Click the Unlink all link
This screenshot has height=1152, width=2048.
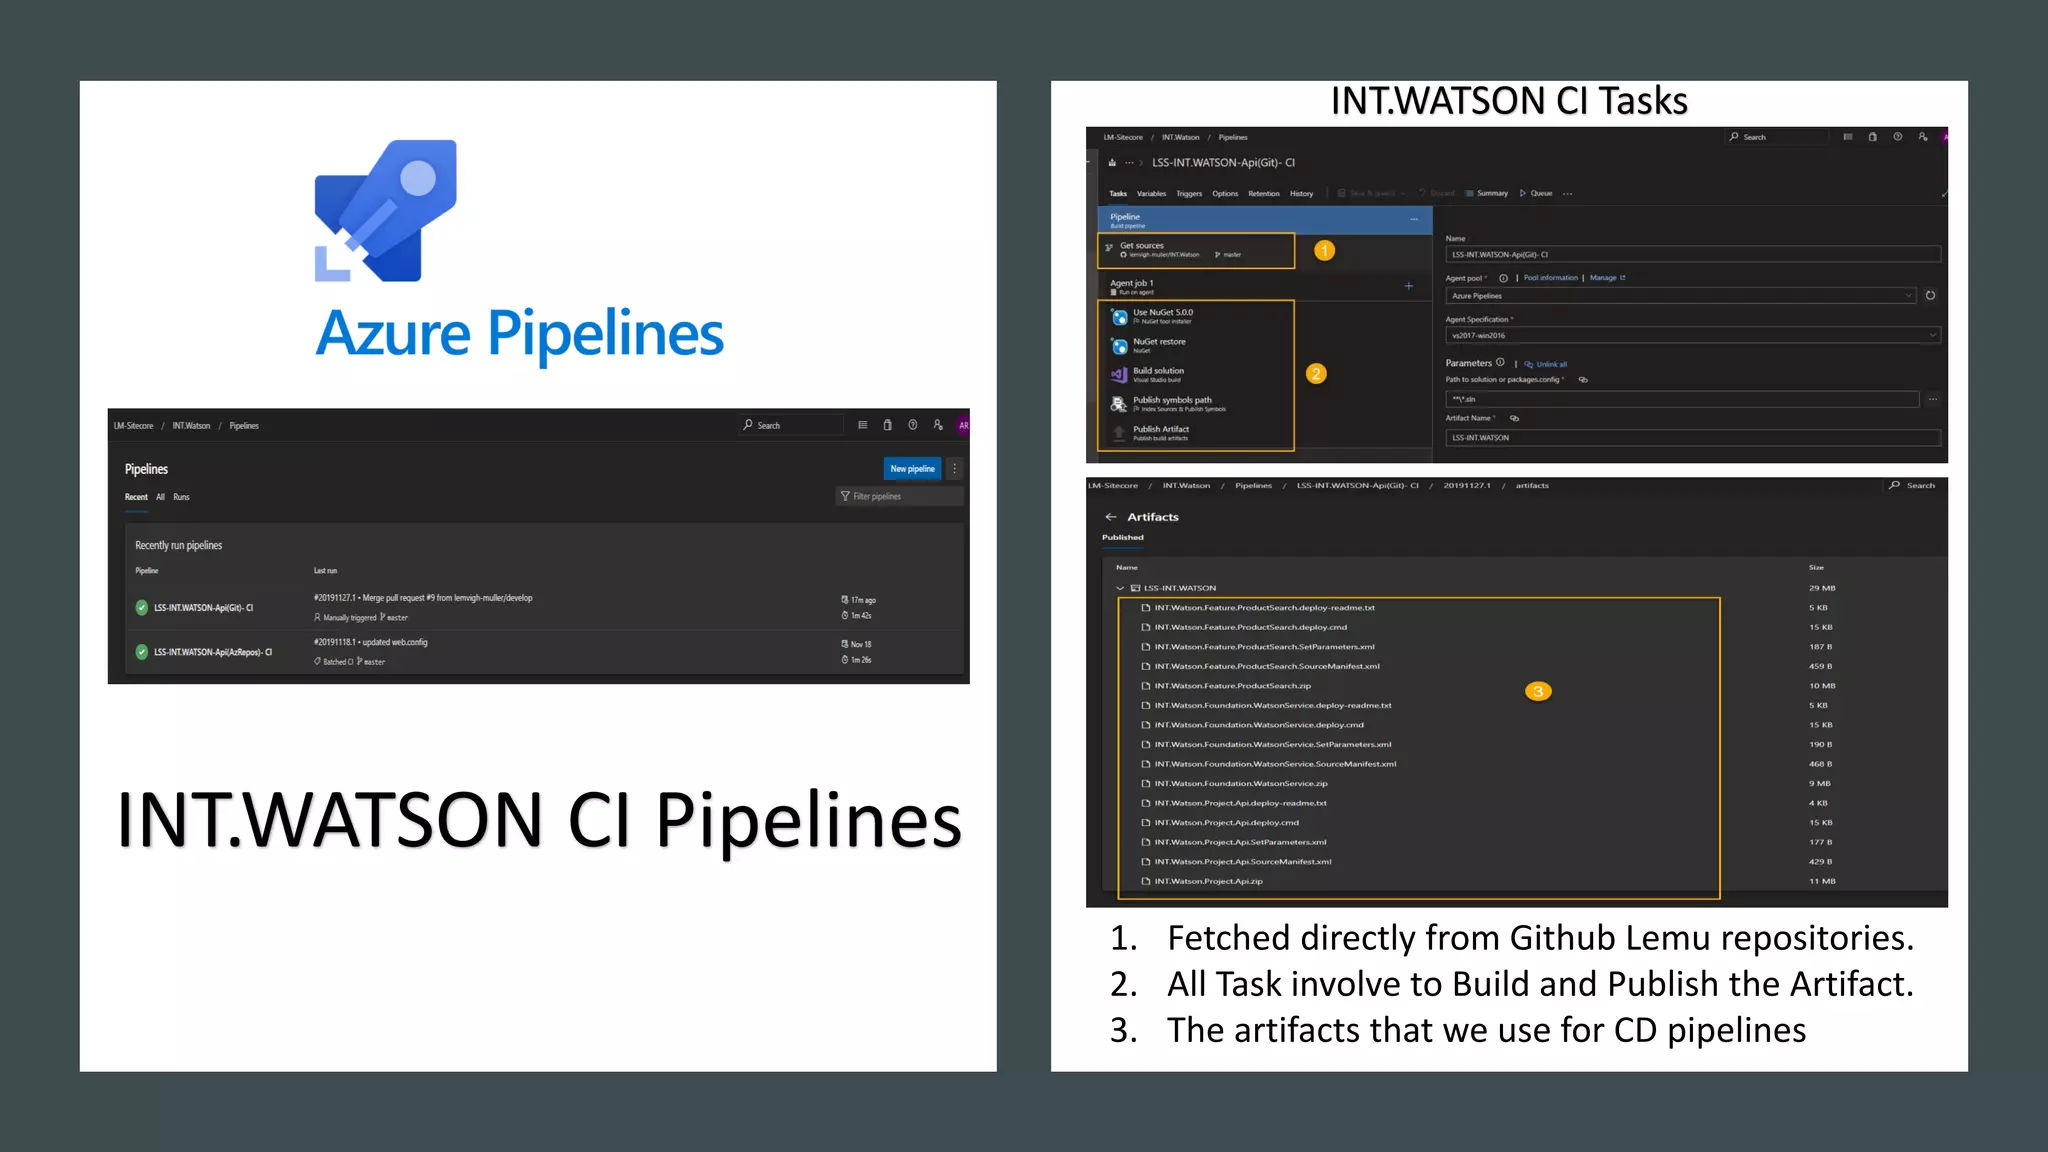tap(1546, 365)
